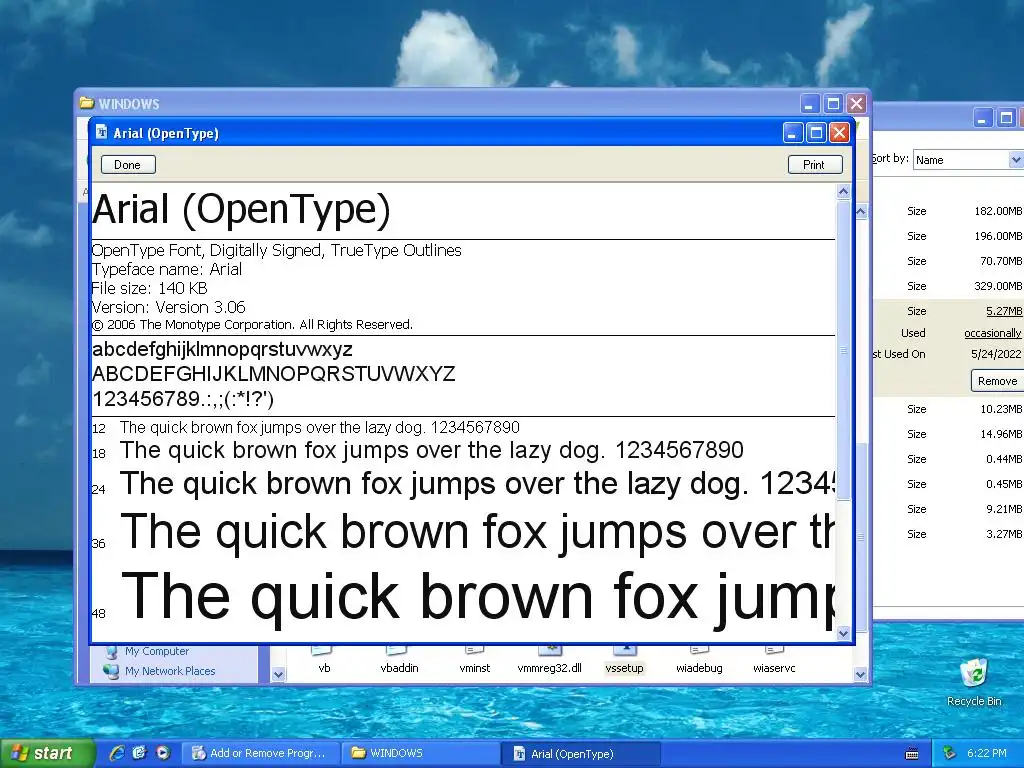Click the system tray icon beside the clock

coord(949,753)
